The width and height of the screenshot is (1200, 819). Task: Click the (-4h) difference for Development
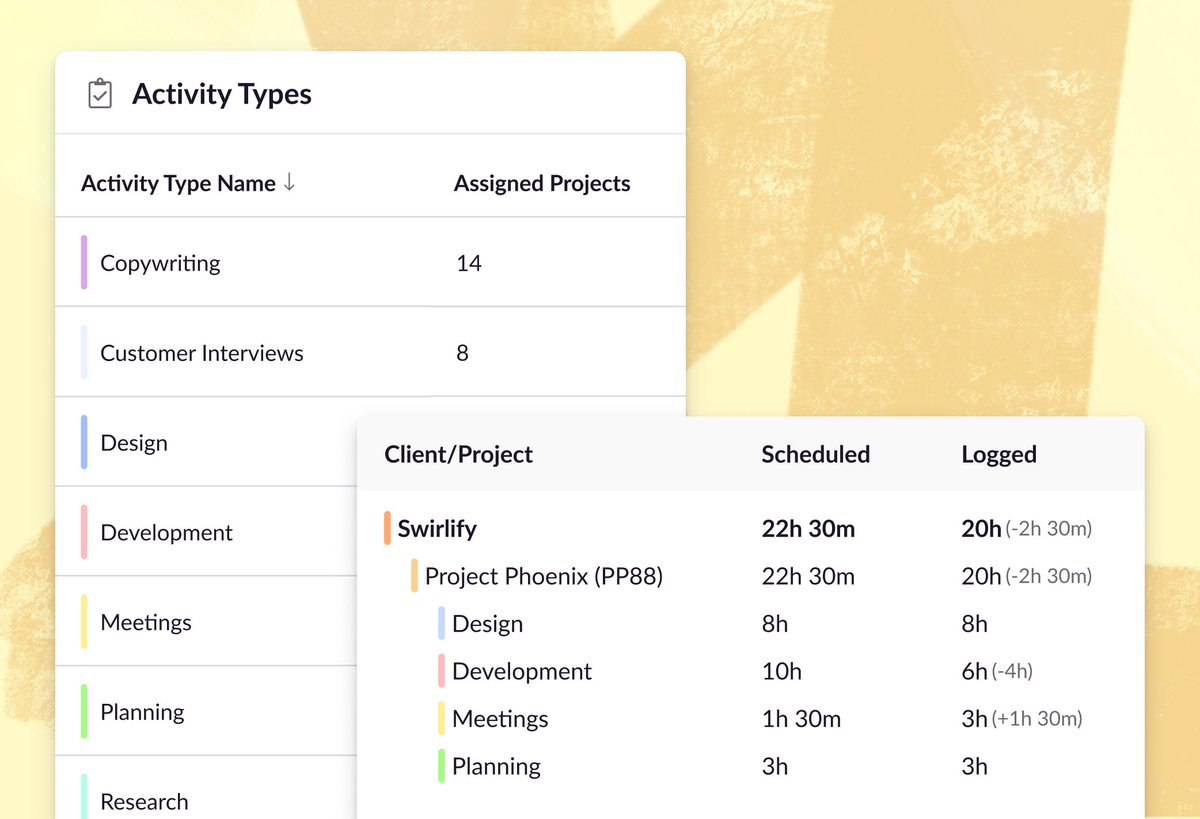(1012, 672)
